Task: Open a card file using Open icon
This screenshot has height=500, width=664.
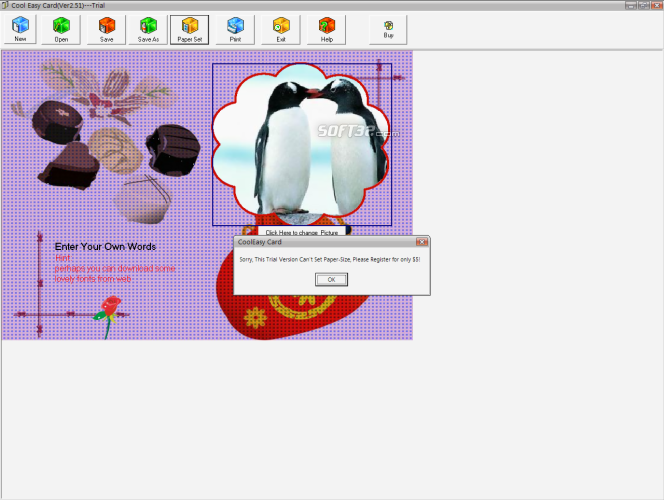Action: [x=61, y=29]
